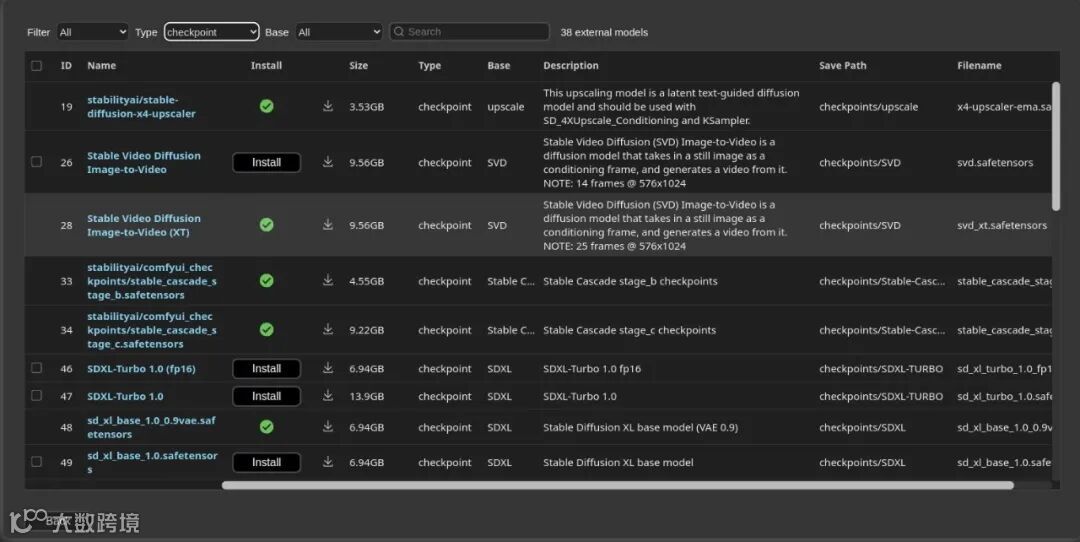Viewport: 1080px width, 542px height.
Task: Sort by the Save Path column header
Action: (842, 65)
